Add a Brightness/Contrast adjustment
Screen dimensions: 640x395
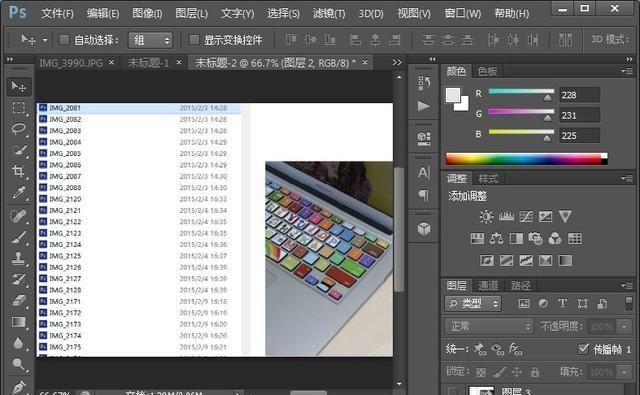click(486, 216)
